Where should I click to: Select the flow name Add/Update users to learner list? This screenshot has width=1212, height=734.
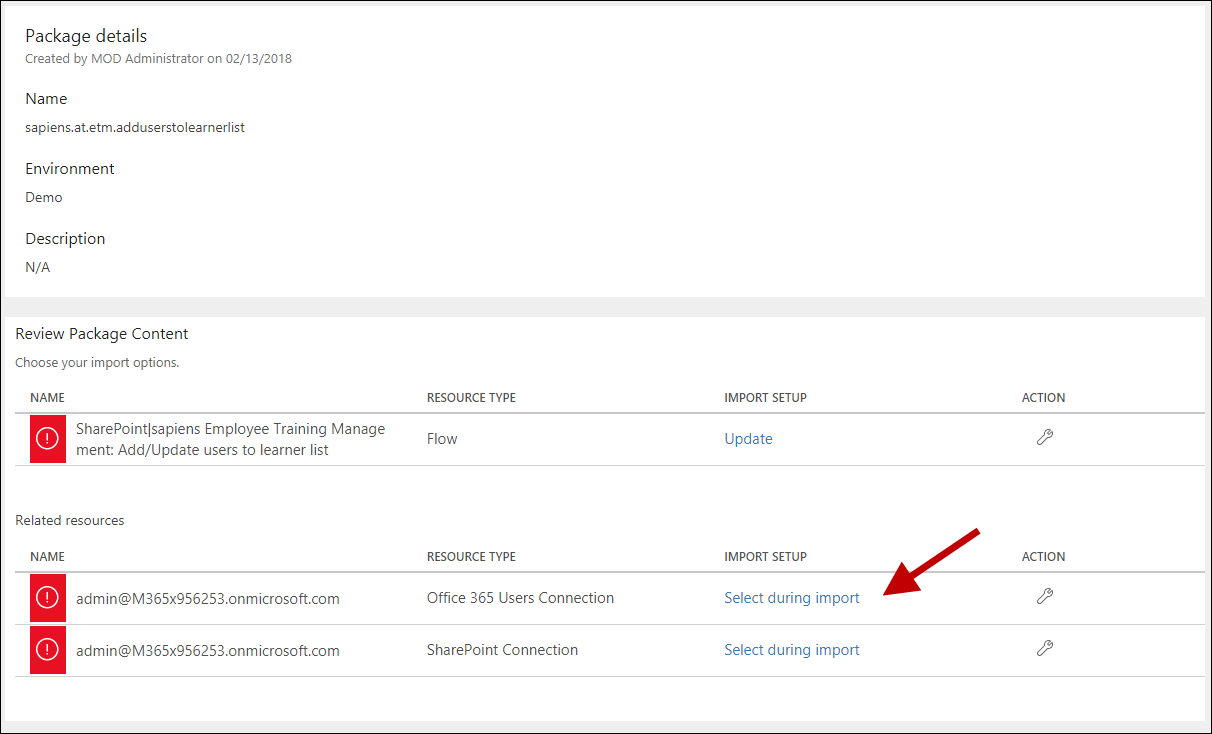pos(231,439)
